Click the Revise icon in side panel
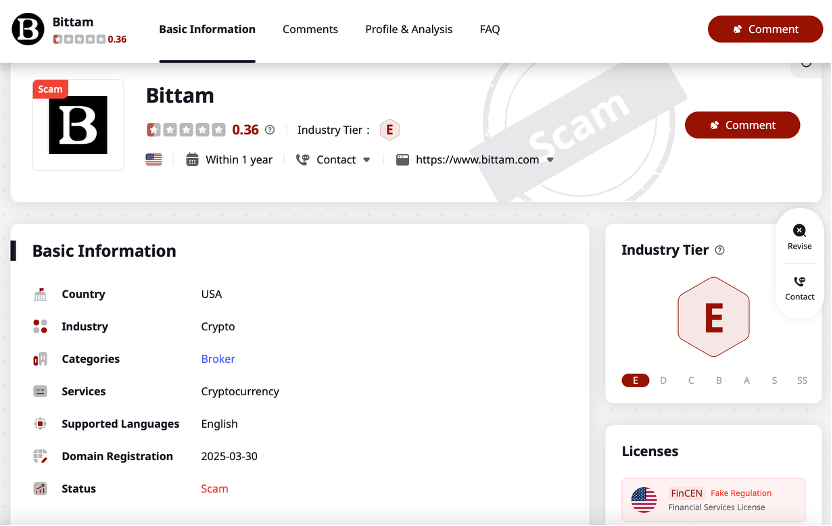Viewport: 832px width, 526px height. (x=799, y=231)
